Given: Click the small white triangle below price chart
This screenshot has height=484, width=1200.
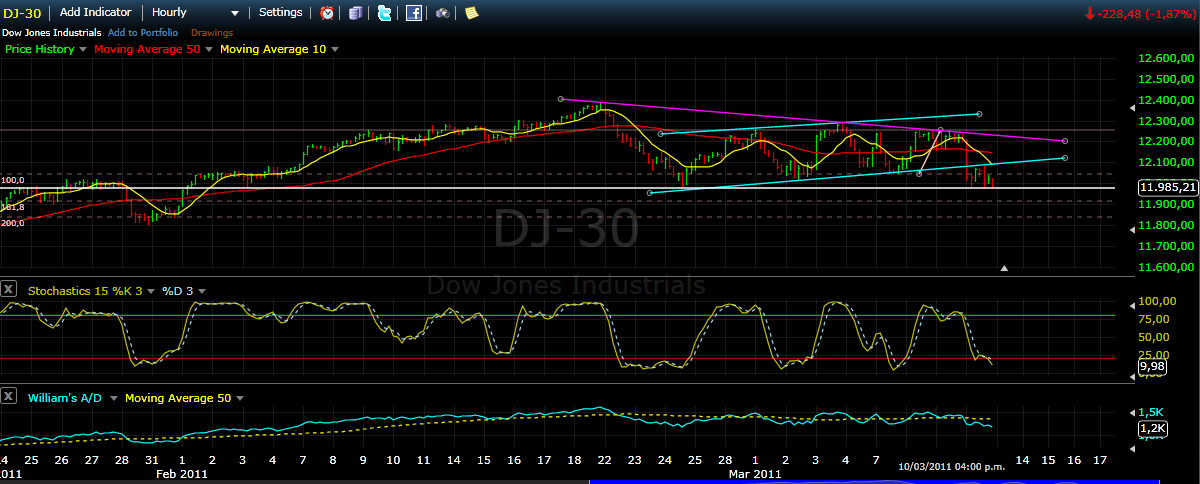Looking at the screenshot, I should click(x=1004, y=268).
